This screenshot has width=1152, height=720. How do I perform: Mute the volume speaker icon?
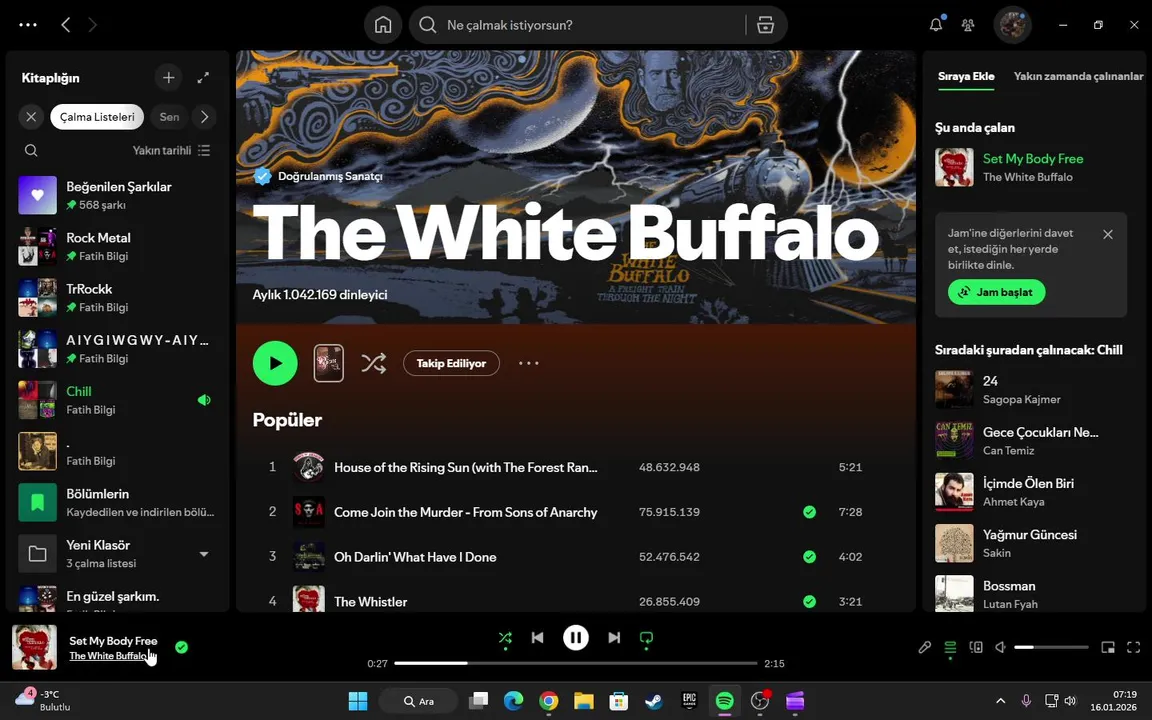(x=1000, y=647)
